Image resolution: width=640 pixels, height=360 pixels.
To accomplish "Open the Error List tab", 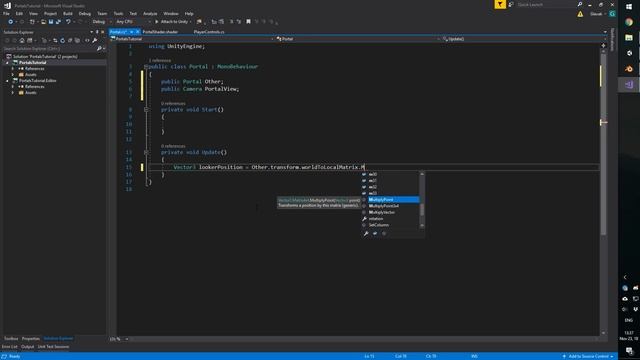I will (x=9, y=347).
